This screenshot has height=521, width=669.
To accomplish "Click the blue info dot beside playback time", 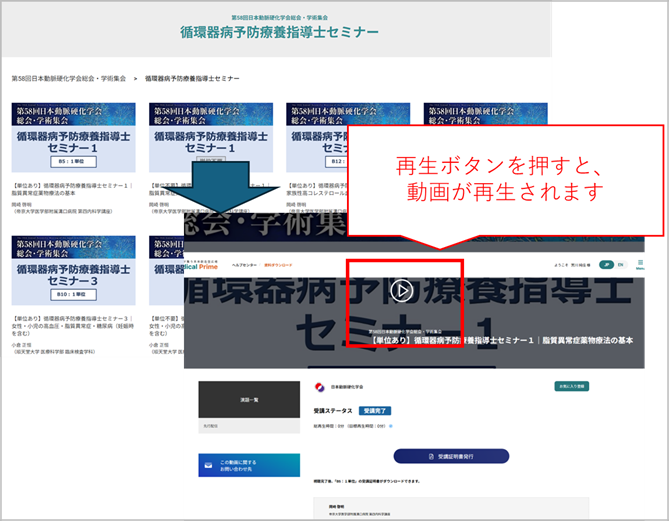I will tap(390, 426).
